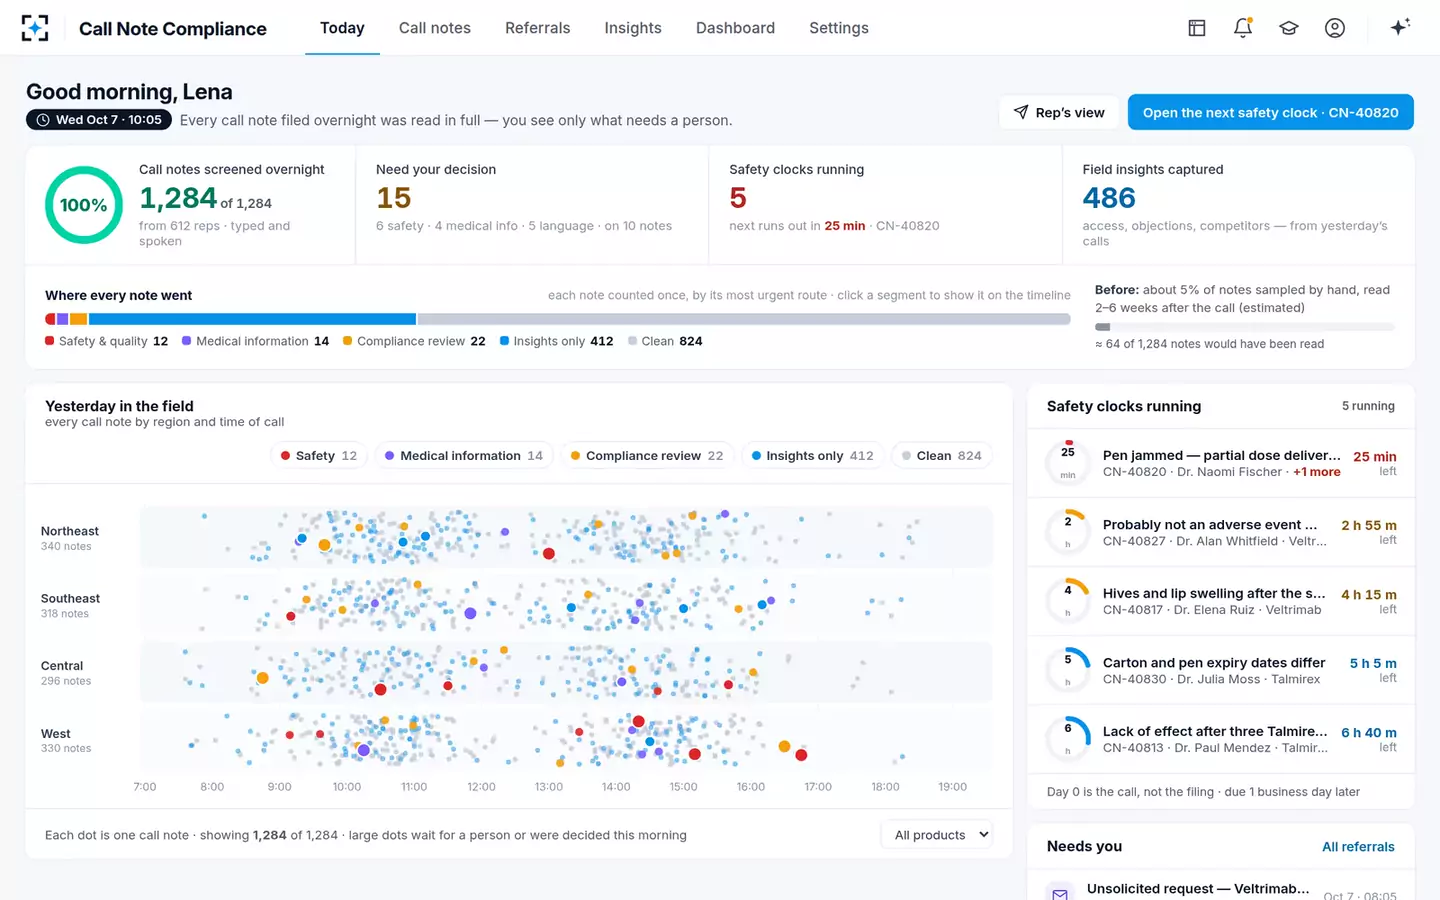
Task: Open the Probably not an adverse event item
Action: [x=1221, y=532]
